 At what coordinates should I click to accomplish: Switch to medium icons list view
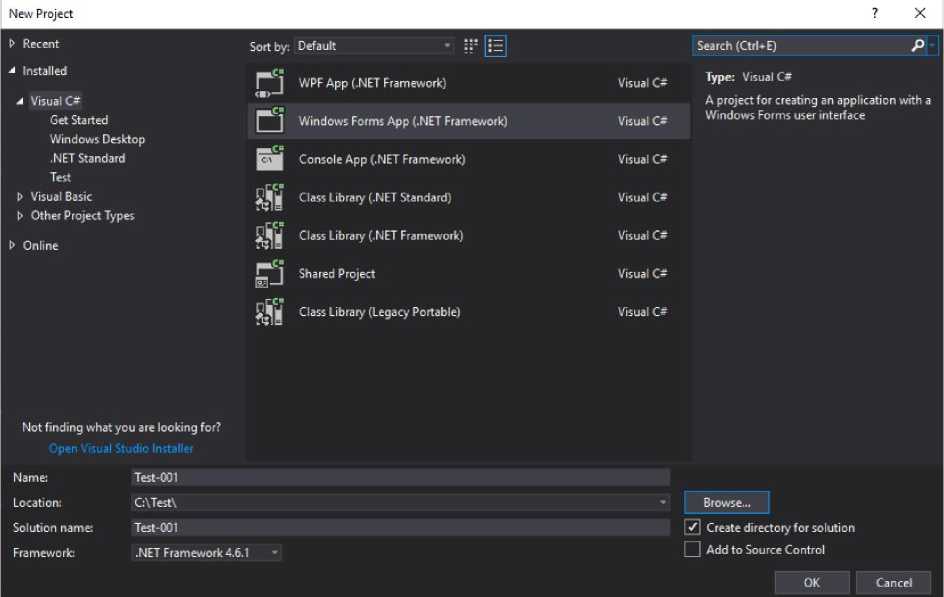(495, 46)
